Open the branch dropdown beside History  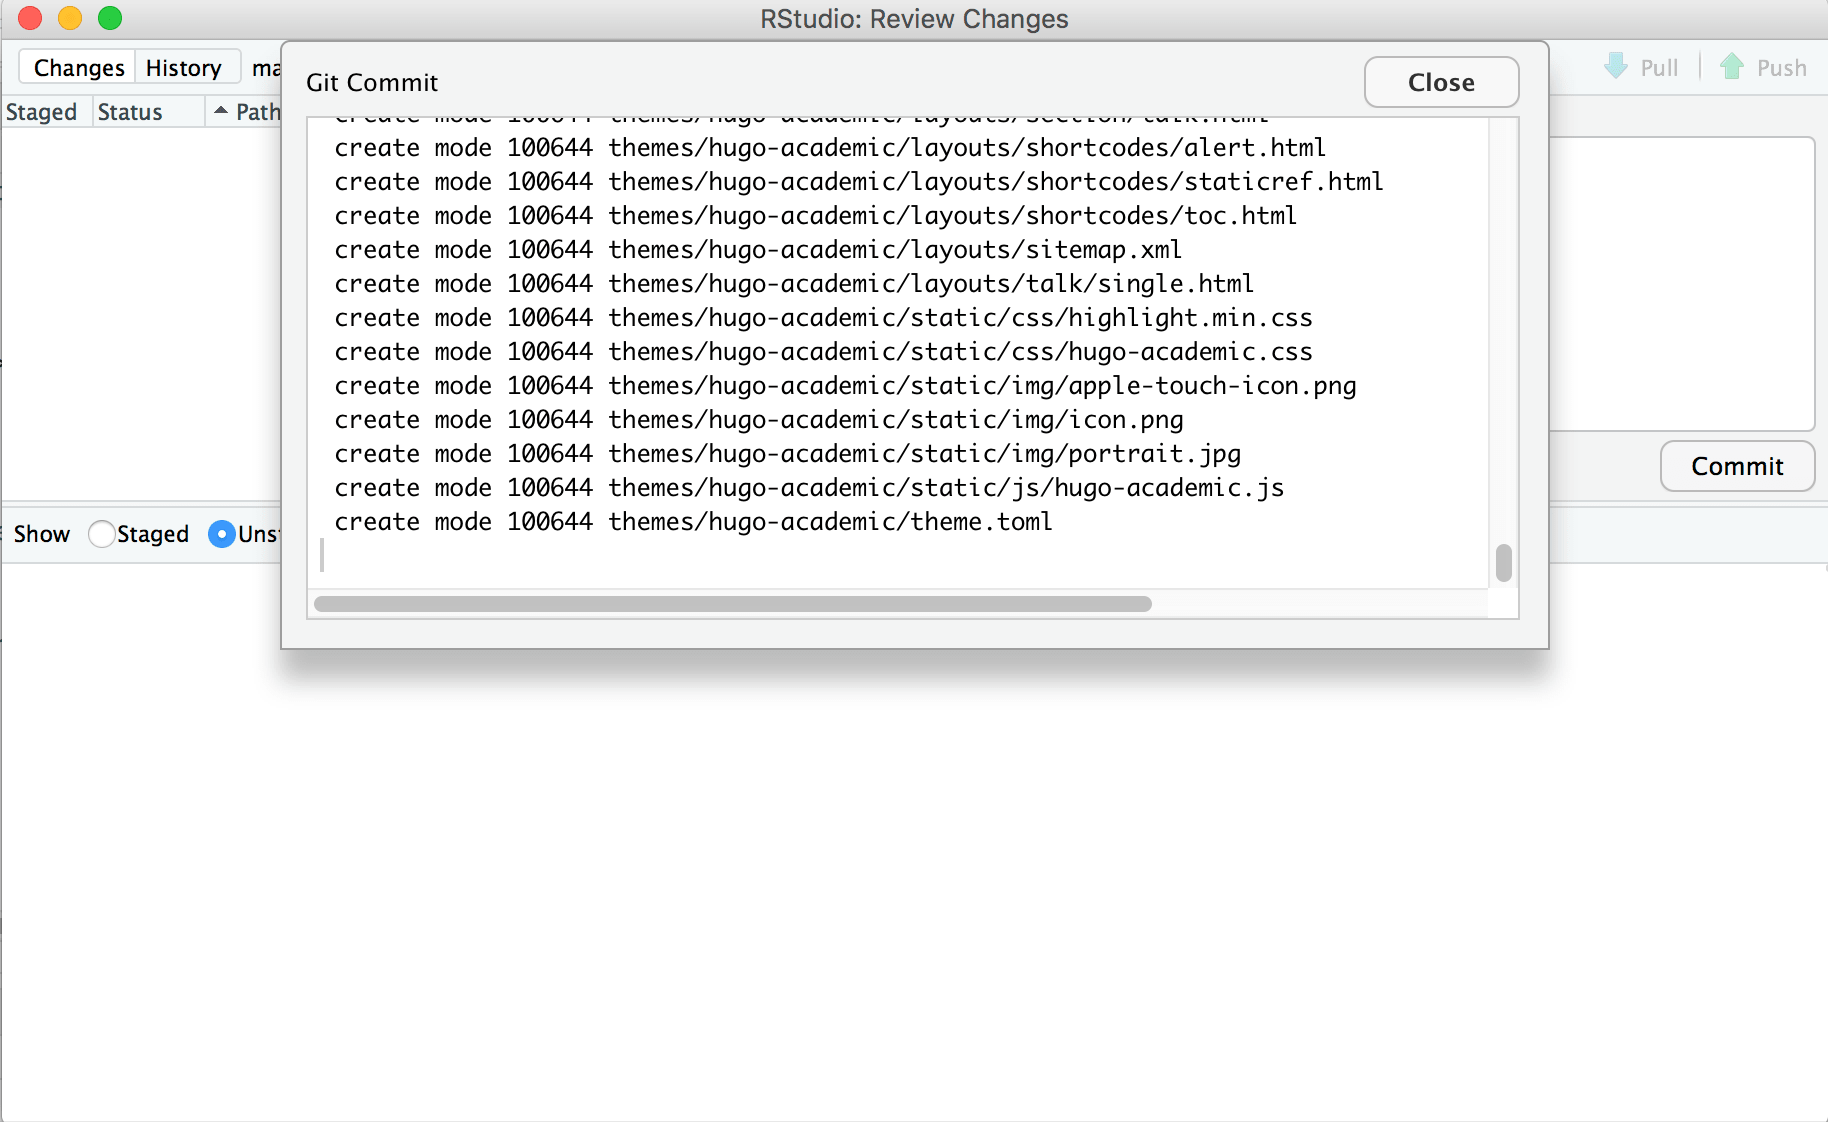(265, 68)
